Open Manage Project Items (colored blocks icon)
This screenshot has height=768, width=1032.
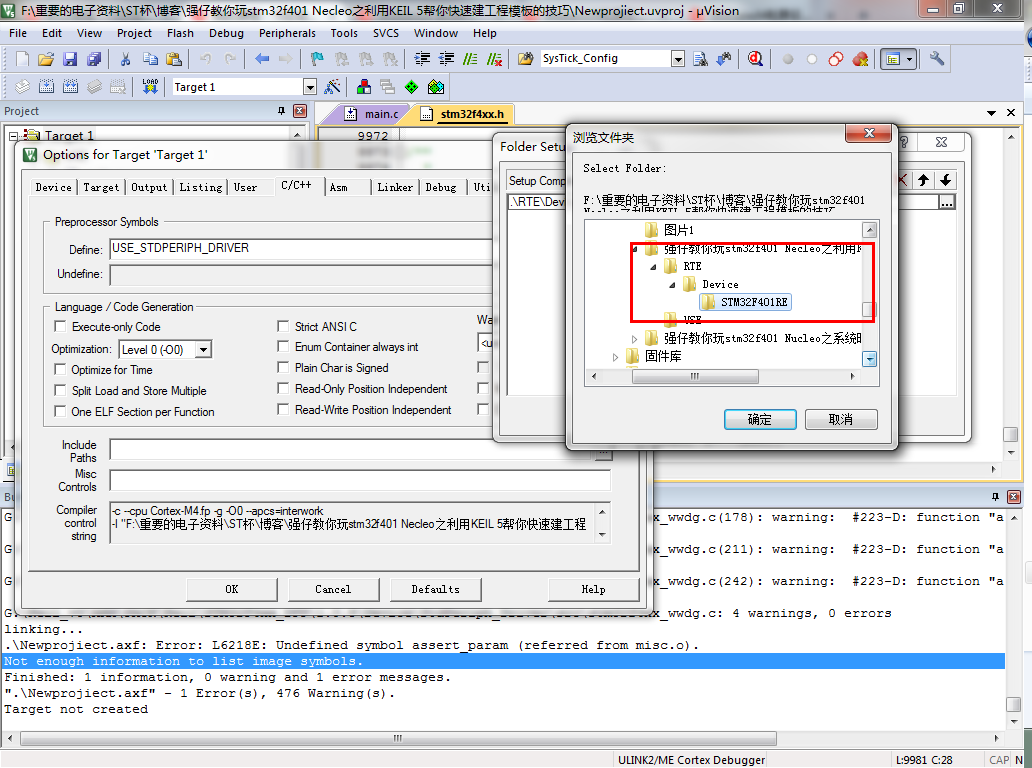point(363,86)
